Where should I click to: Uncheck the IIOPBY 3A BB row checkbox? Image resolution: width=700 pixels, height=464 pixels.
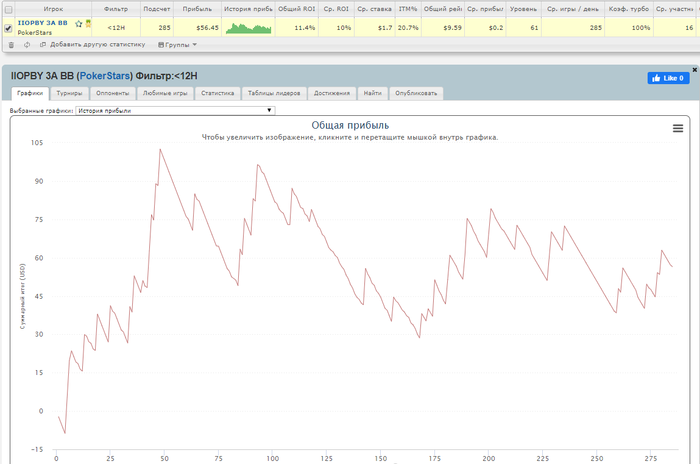point(8,28)
